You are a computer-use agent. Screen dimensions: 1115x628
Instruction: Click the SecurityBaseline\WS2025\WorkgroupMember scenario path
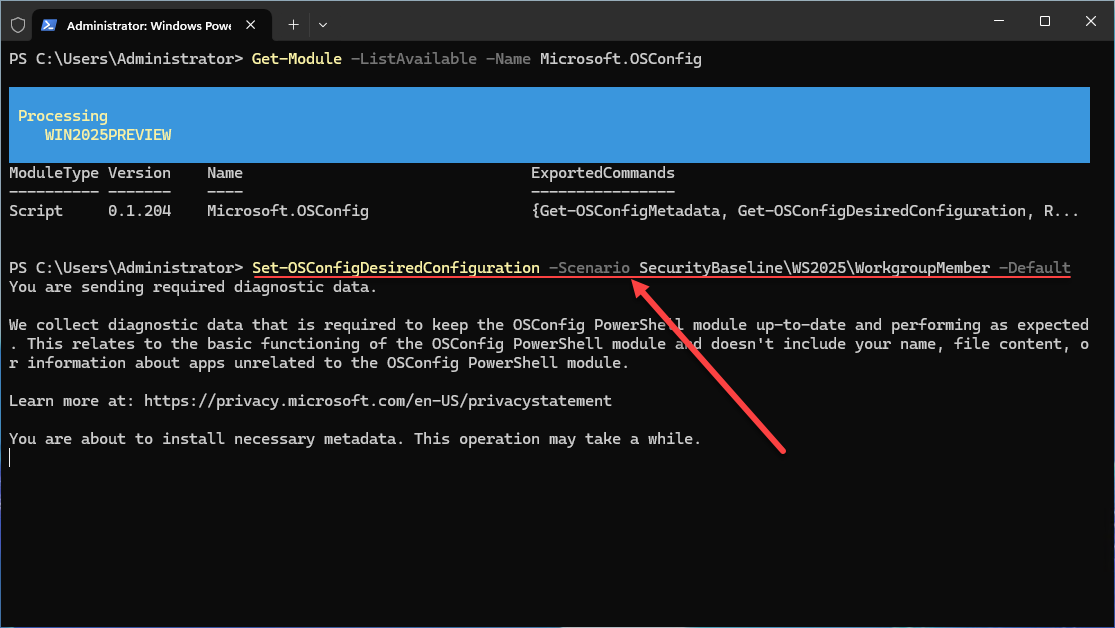(814, 268)
